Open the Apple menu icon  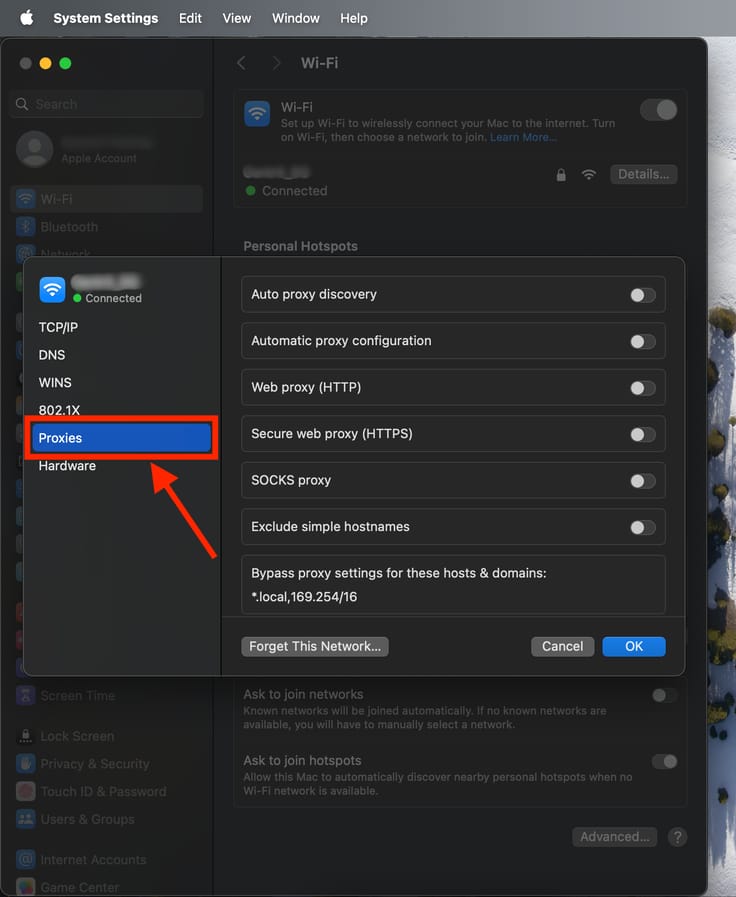[x=27, y=18]
